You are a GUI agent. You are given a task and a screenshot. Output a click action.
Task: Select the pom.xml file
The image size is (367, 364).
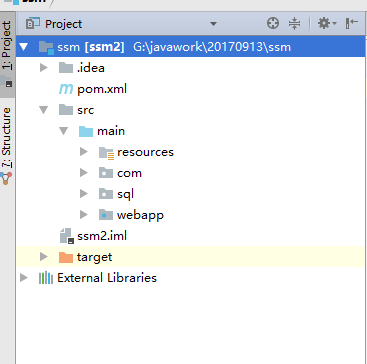[x=102, y=89]
